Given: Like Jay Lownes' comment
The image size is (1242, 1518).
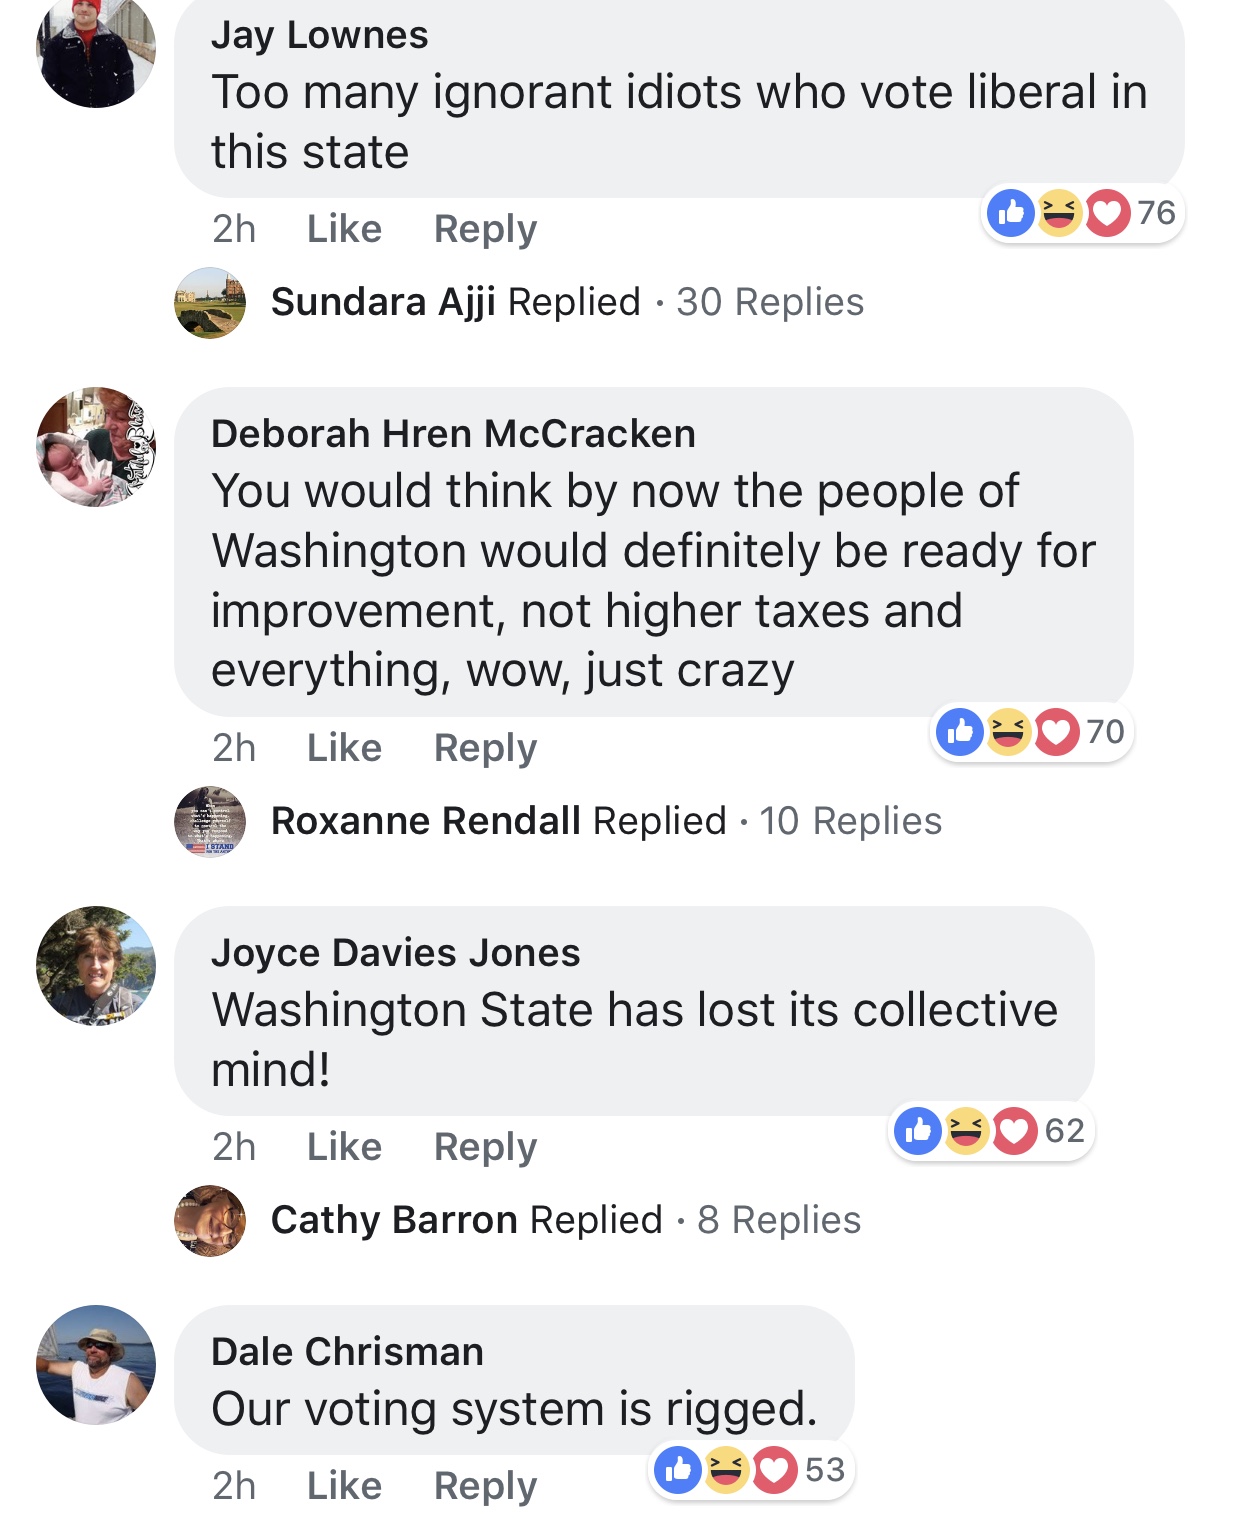Looking at the screenshot, I should pos(344,229).
